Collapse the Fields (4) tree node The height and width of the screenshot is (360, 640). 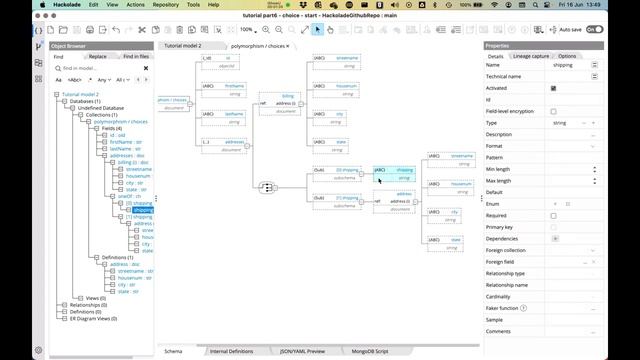(97, 128)
